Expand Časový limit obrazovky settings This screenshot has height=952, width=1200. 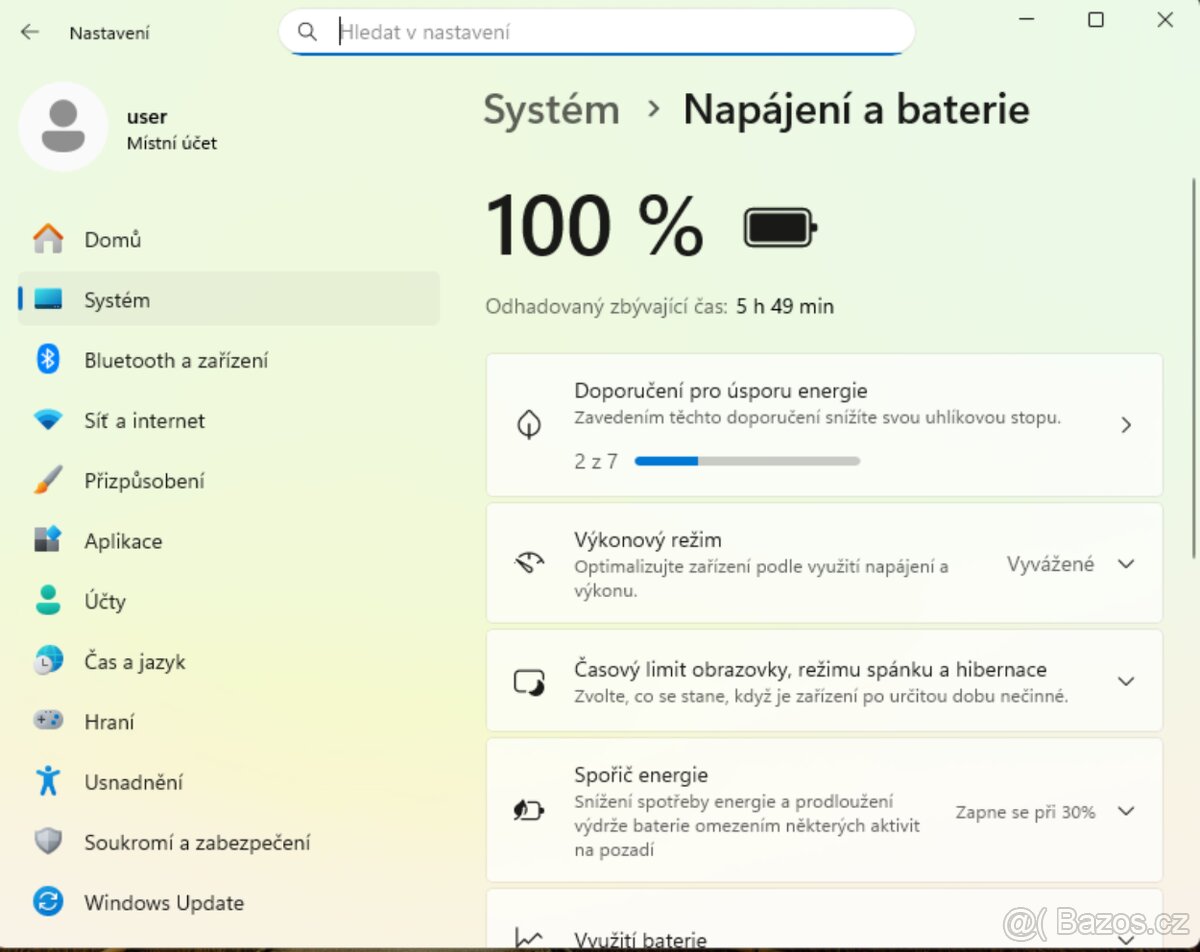(1126, 681)
